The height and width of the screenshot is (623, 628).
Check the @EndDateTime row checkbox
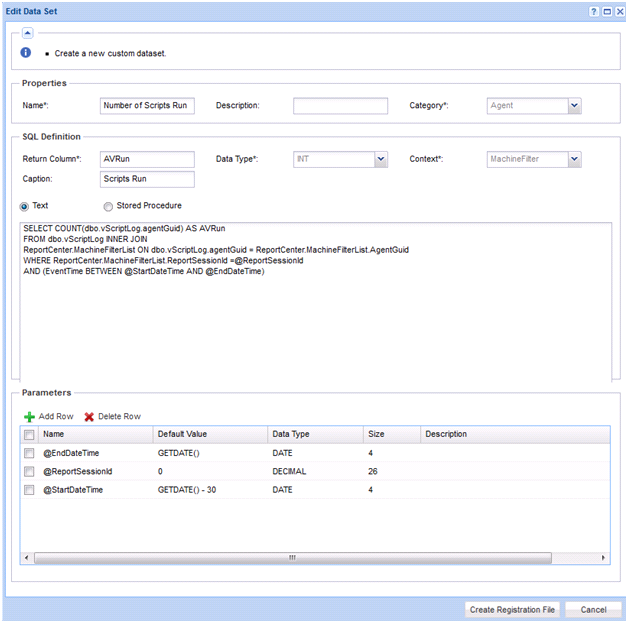[x=29, y=453]
